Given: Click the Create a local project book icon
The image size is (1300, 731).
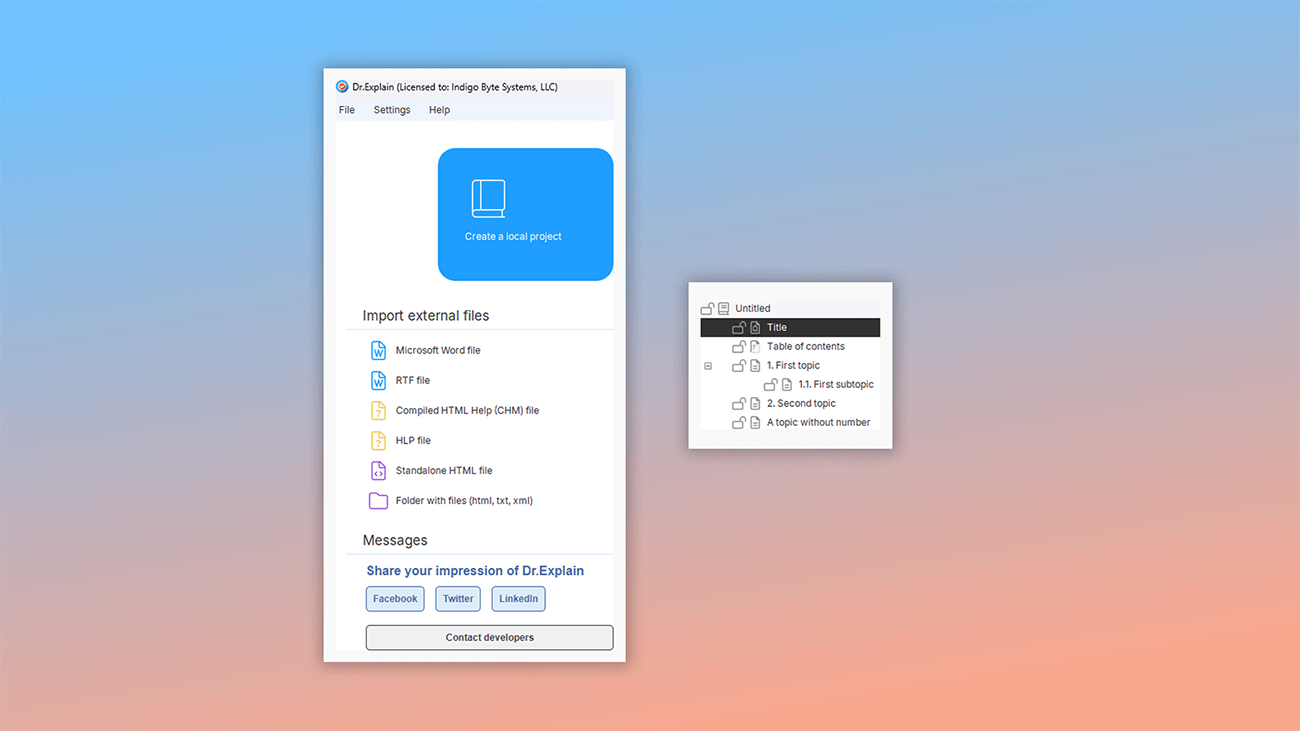Looking at the screenshot, I should (x=489, y=198).
